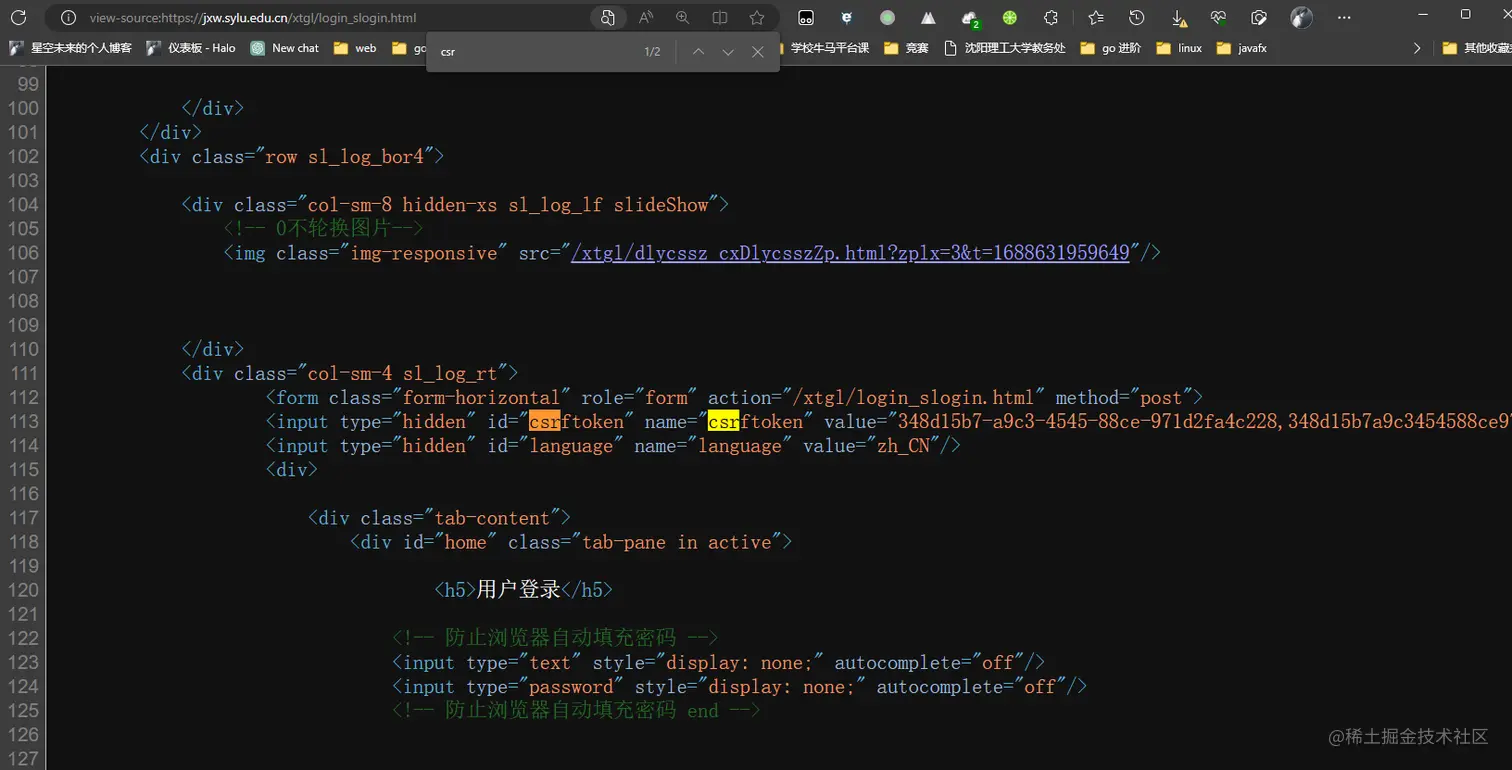The image size is (1512, 770).
Task: Open the 星空未来的个人博客 bookmark
Action: (70, 48)
